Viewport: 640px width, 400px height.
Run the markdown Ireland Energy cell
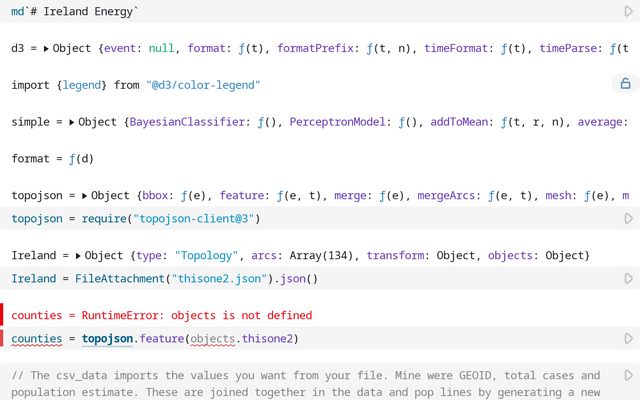pyautogui.click(x=628, y=11)
